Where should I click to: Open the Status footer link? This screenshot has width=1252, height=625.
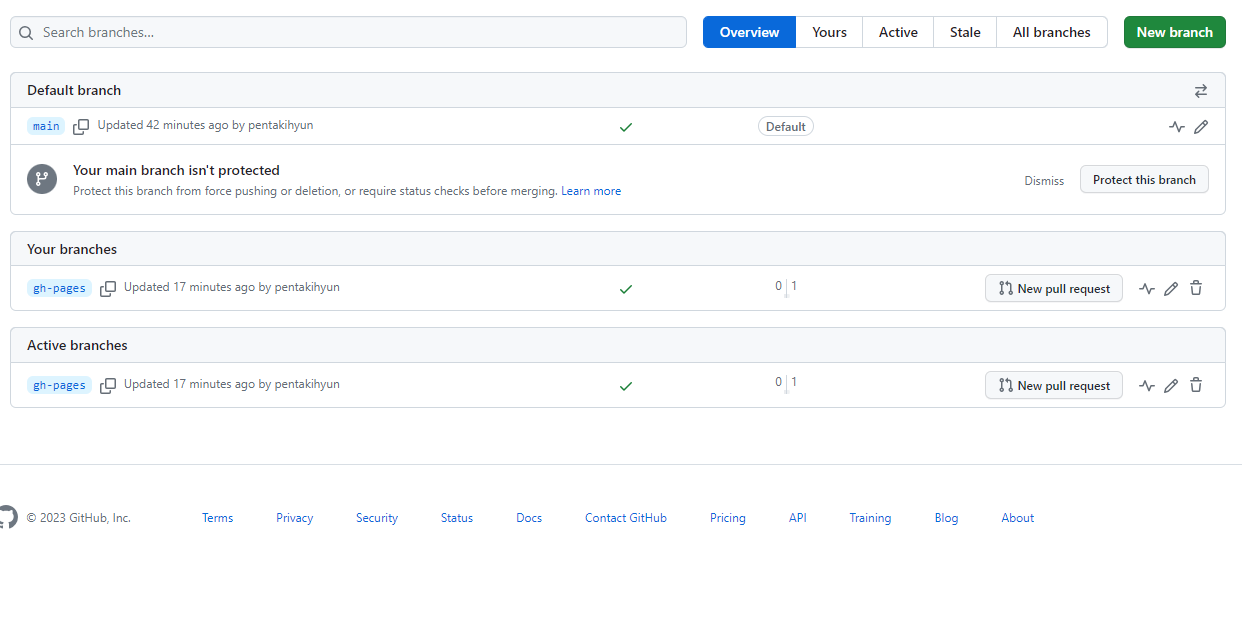(x=457, y=518)
